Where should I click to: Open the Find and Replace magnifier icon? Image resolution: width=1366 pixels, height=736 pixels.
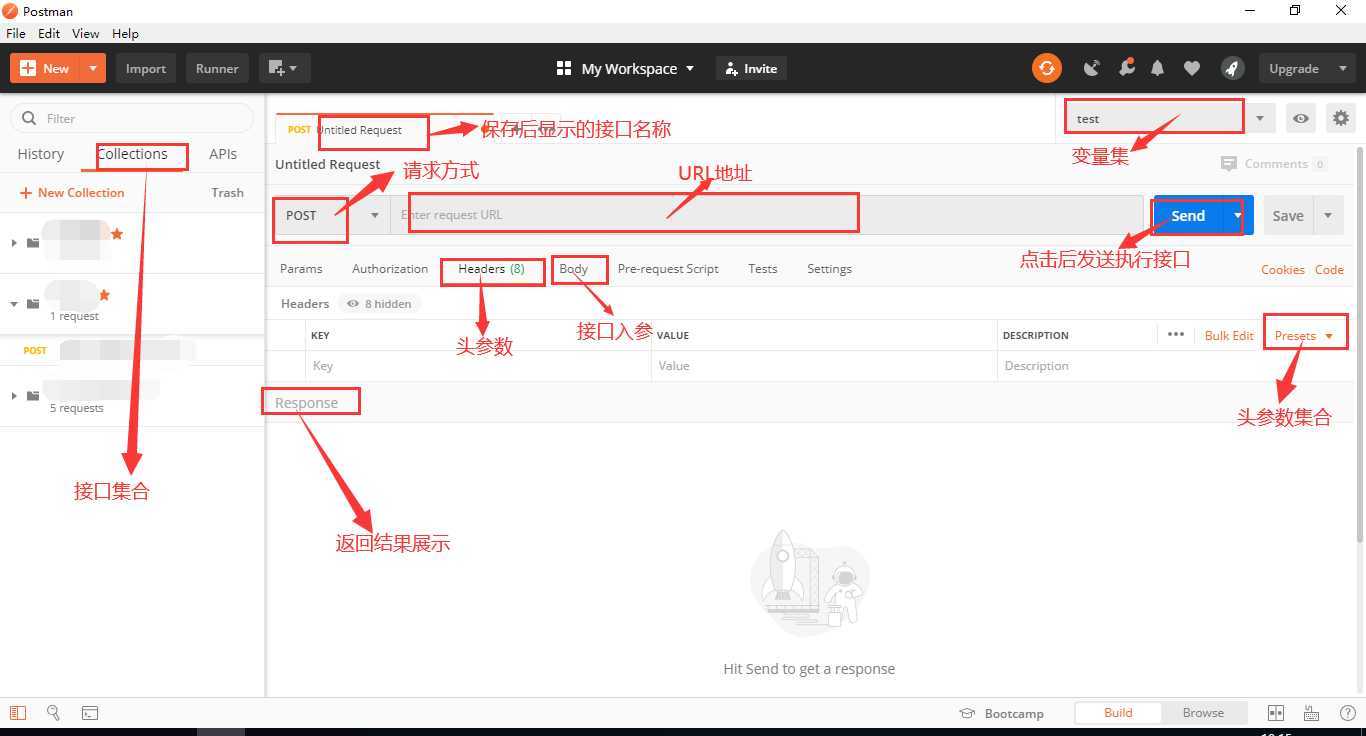[x=53, y=713]
